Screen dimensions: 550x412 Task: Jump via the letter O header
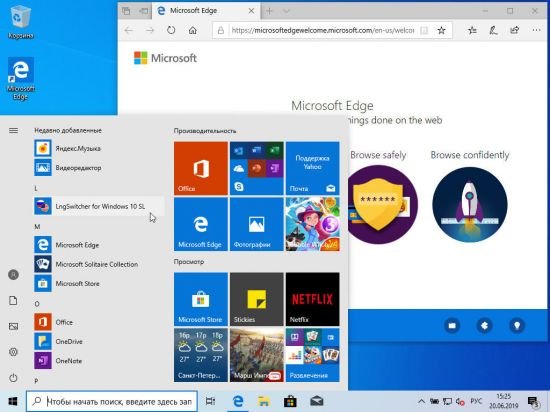click(37, 304)
